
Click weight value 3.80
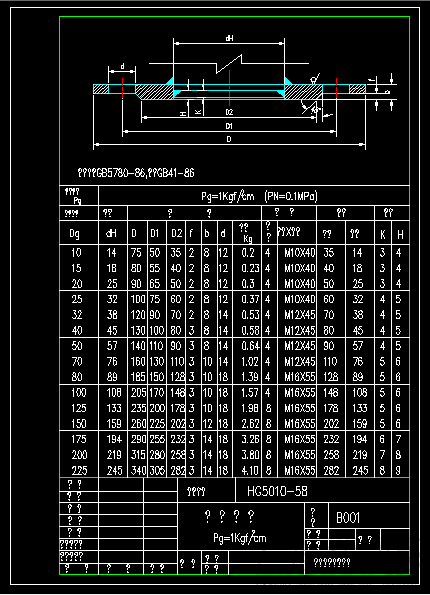[x=250, y=455]
